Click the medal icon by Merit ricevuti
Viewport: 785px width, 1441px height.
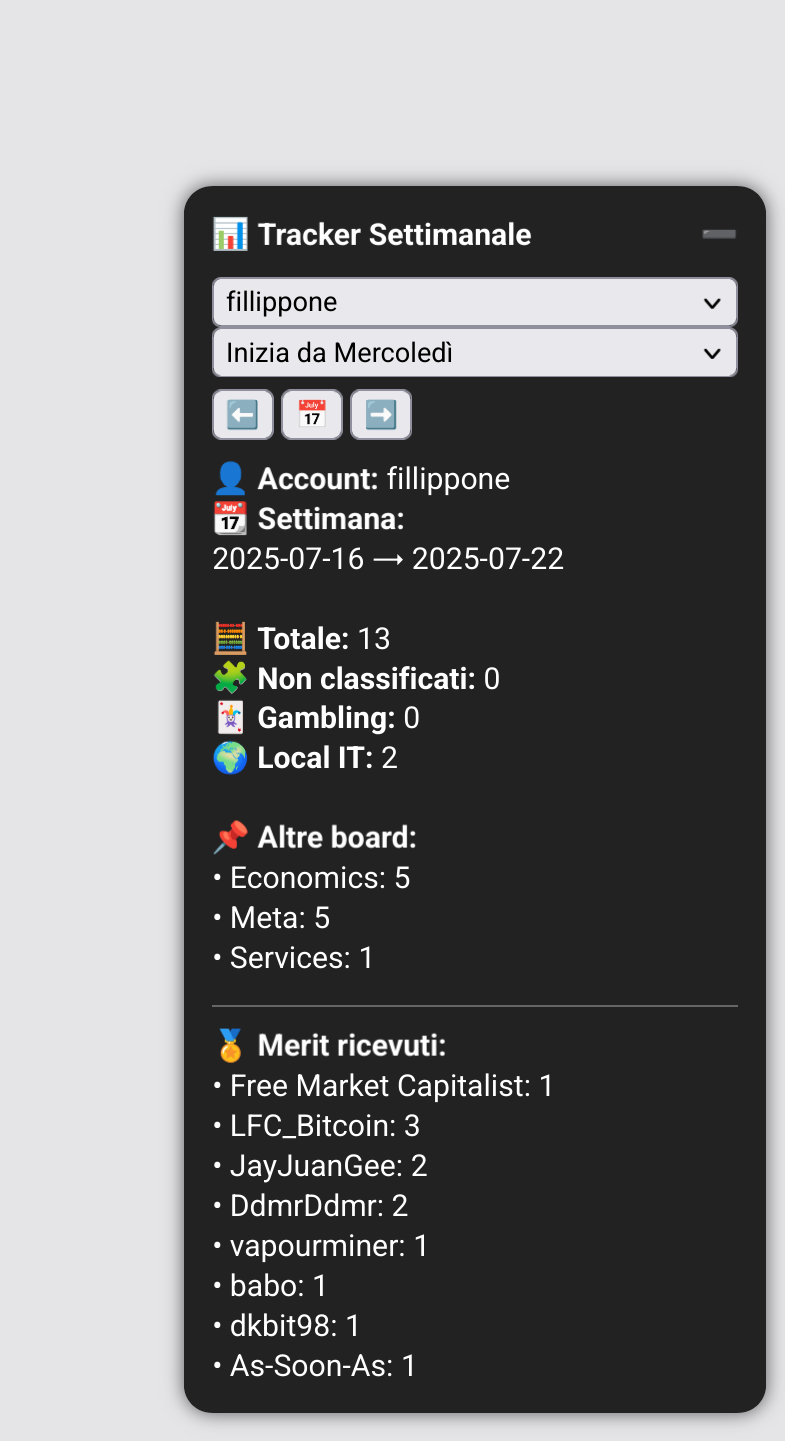click(x=230, y=1046)
